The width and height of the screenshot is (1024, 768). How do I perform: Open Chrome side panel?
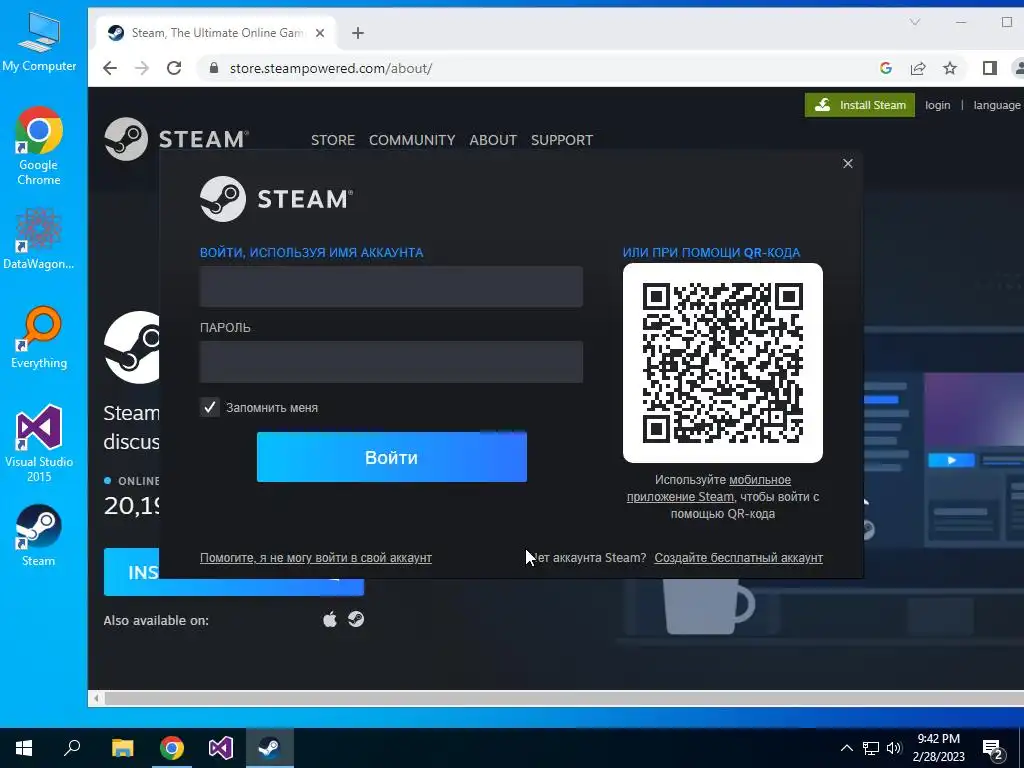click(989, 68)
